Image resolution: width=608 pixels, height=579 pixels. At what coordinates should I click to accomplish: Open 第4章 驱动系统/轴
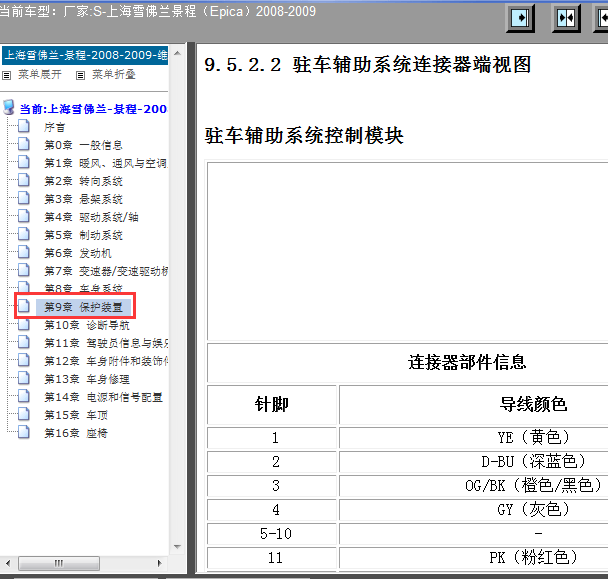pos(91,217)
